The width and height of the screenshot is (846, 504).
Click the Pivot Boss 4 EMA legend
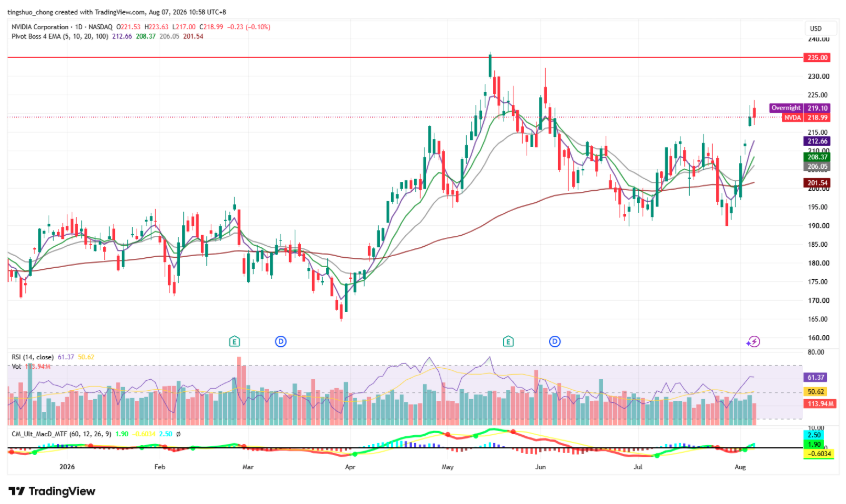pyautogui.click(x=60, y=37)
